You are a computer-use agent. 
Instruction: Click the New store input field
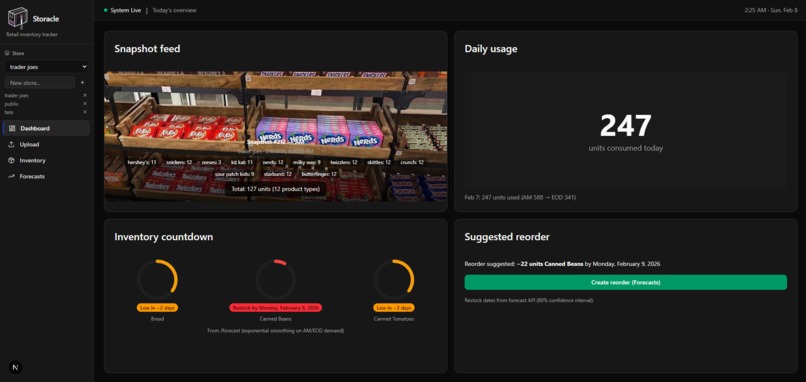point(40,82)
